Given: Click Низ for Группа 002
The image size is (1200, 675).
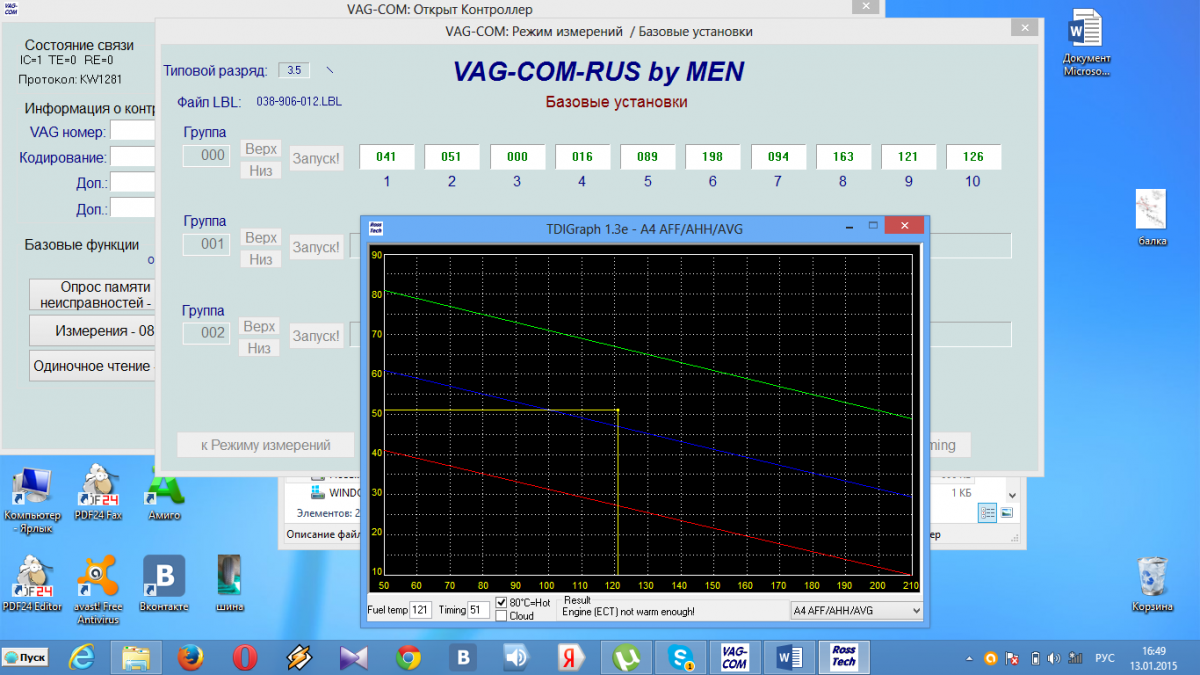Looking at the screenshot, I should [x=260, y=348].
